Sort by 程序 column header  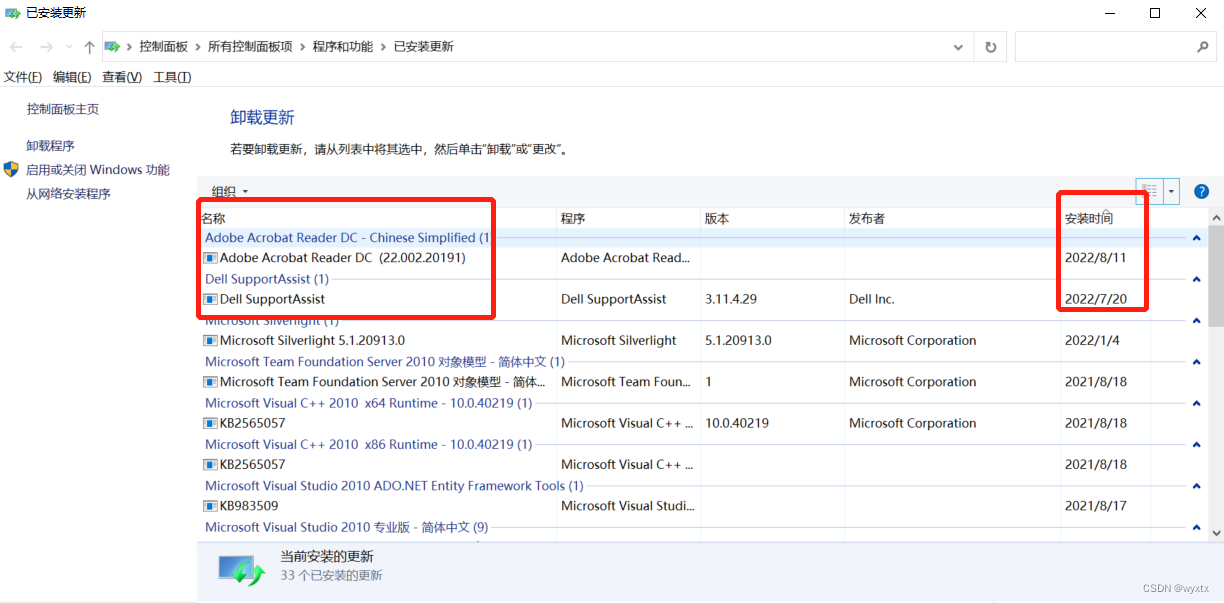tap(628, 218)
